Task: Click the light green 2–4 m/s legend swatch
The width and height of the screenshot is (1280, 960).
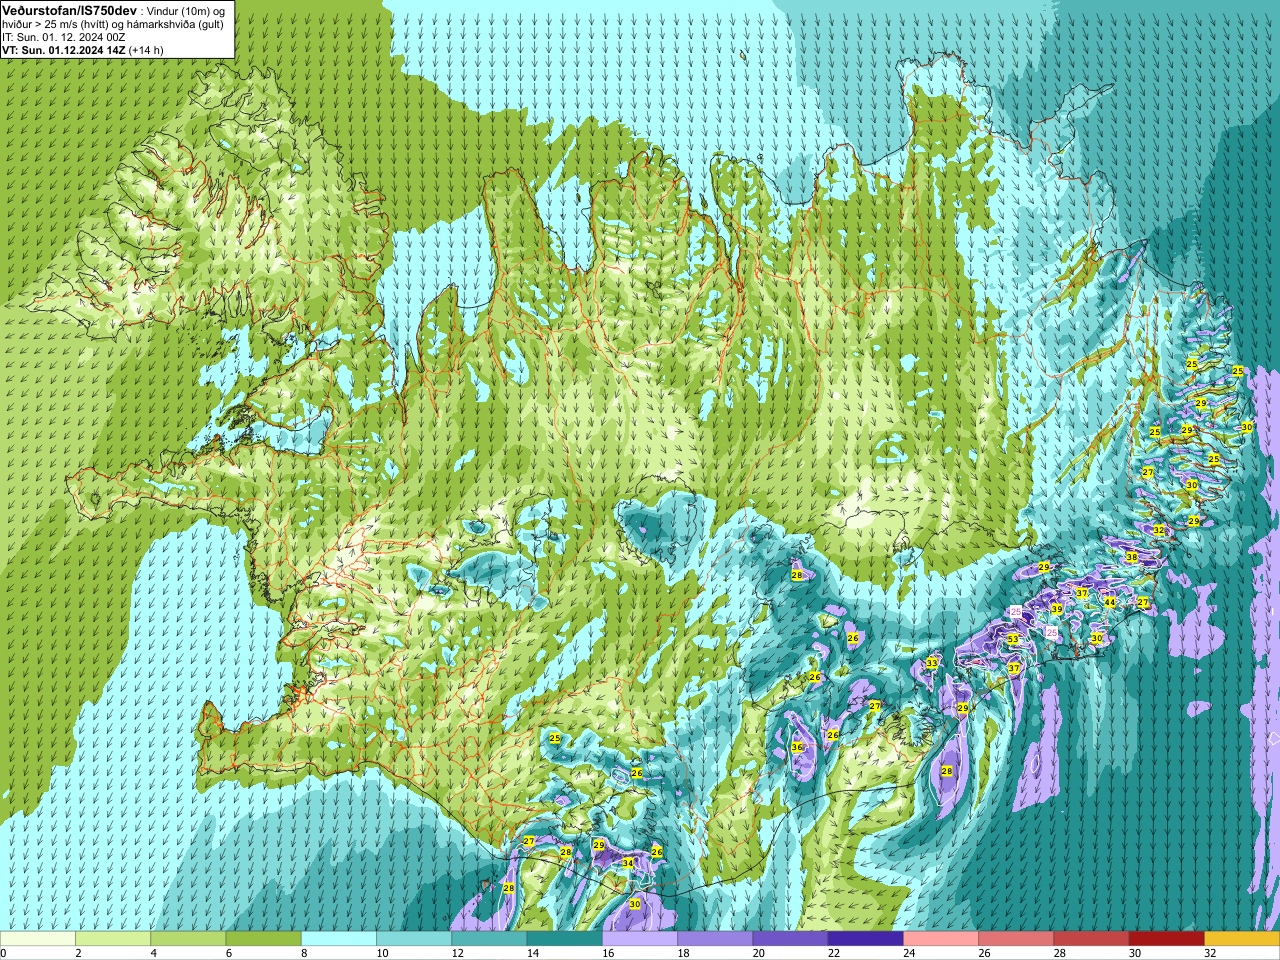Action: [x=113, y=939]
